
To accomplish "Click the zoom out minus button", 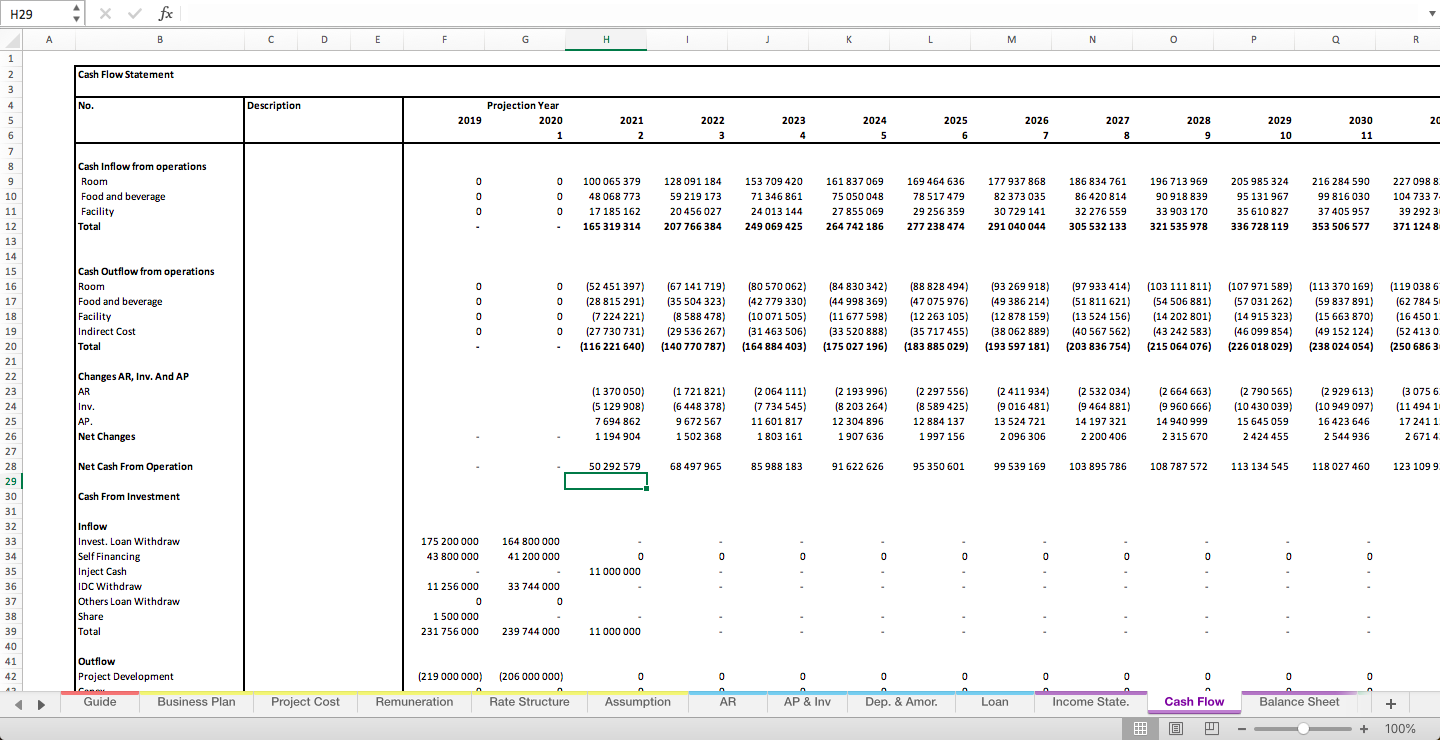I will [x=1242, y=729].
